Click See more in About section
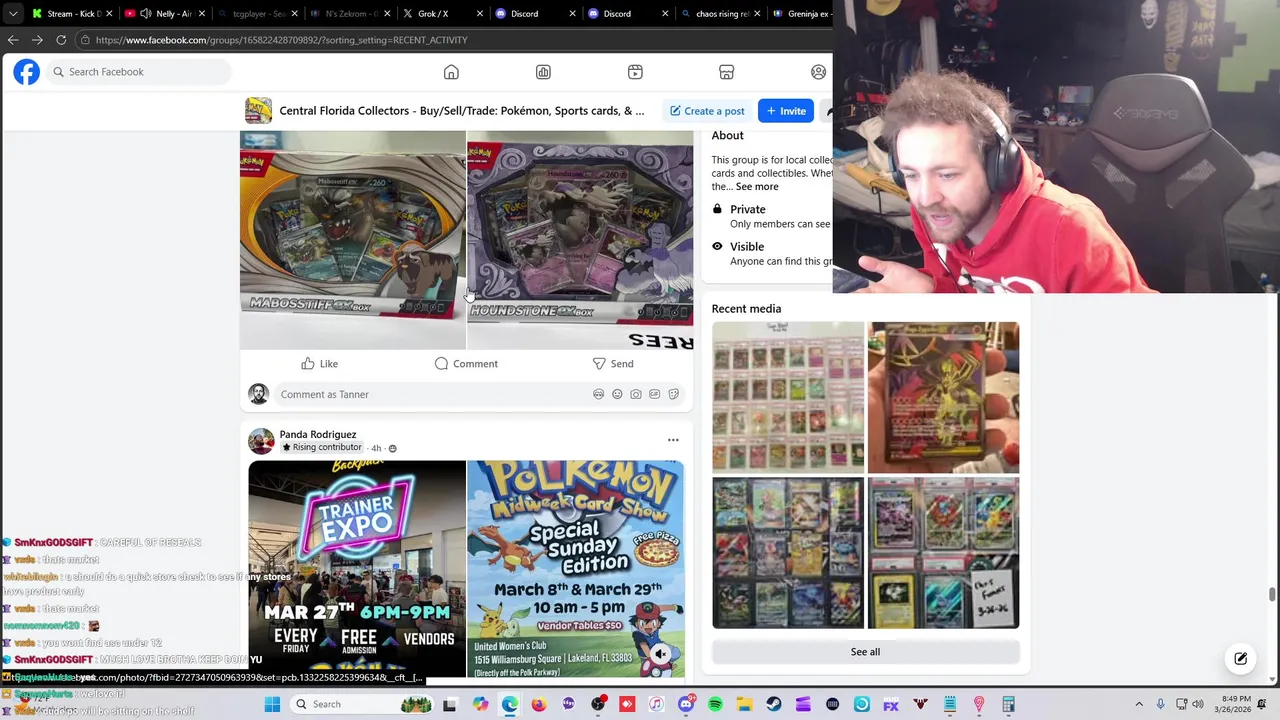The height and width of the screenshot is (720, 1280). 757,187
